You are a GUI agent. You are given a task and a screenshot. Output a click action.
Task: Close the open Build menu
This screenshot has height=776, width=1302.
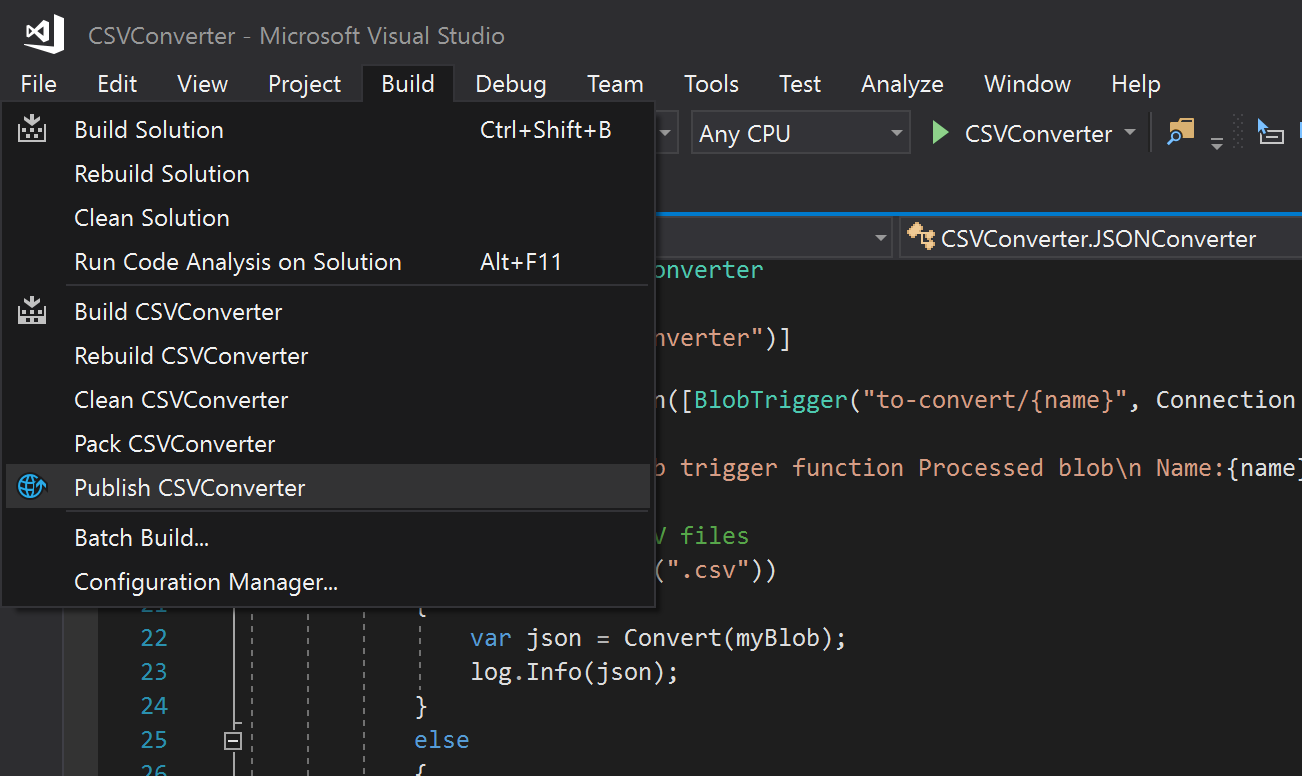click(408, 84)
